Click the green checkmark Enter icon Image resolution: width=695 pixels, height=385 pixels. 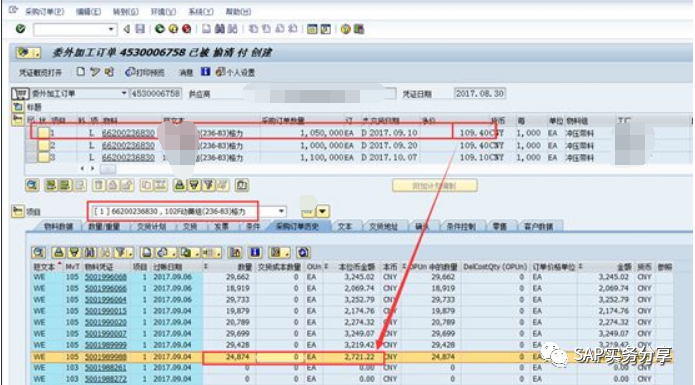click(x=20, y=29)
